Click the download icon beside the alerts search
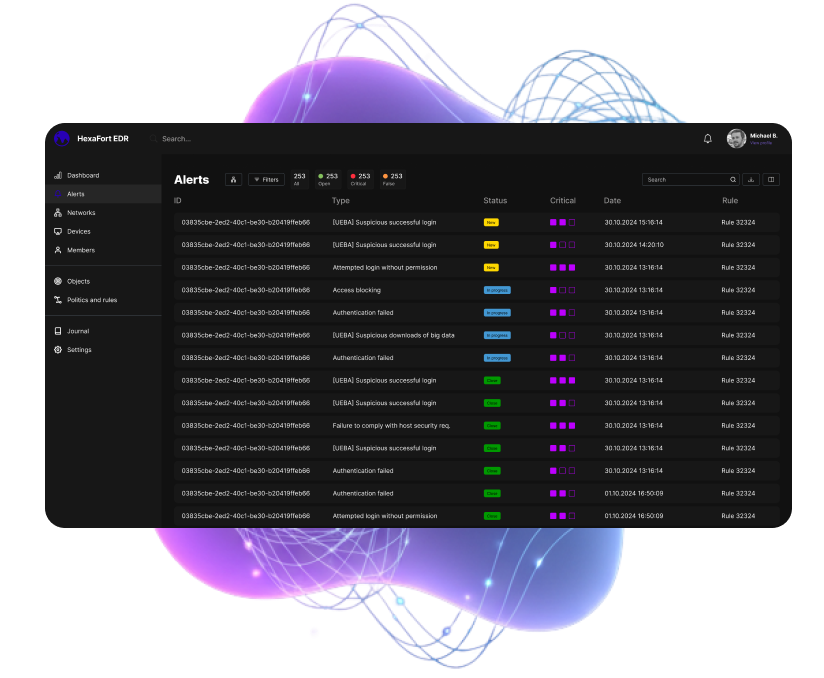This screenshot has width=824, height=678. point(751,180)
